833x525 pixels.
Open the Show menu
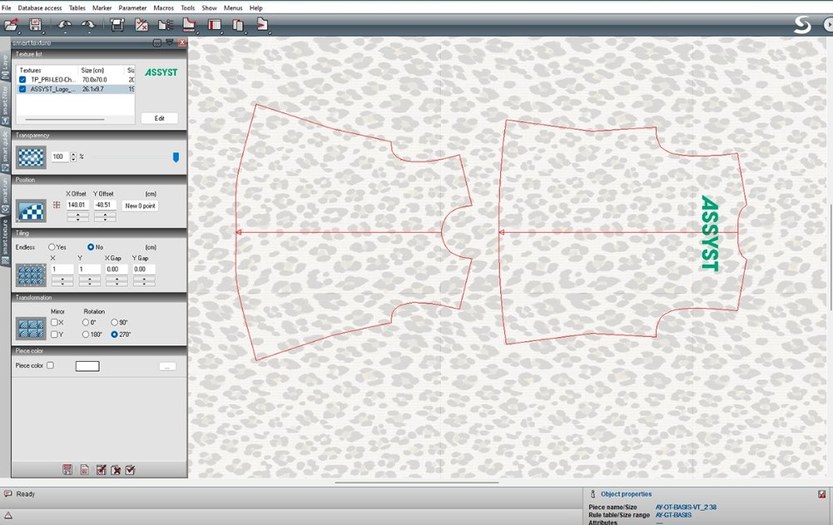coord(209,8)
